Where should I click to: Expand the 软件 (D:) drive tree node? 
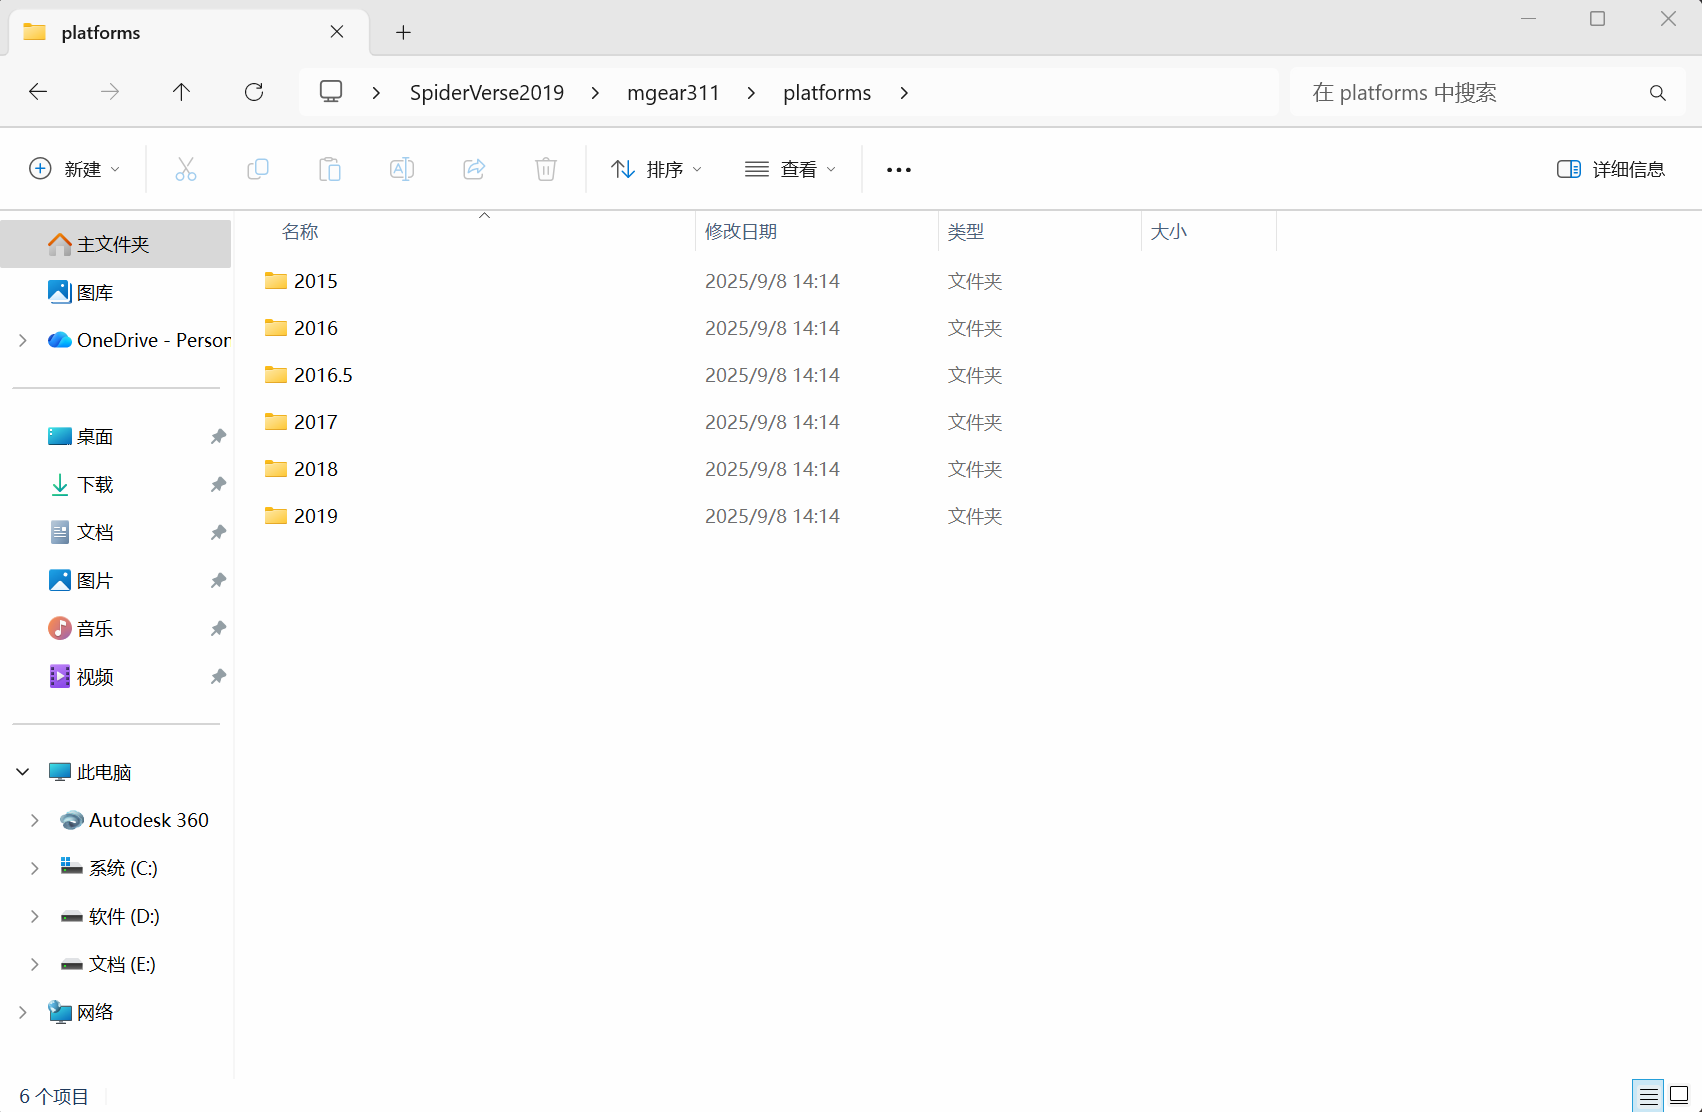[35, 916]
